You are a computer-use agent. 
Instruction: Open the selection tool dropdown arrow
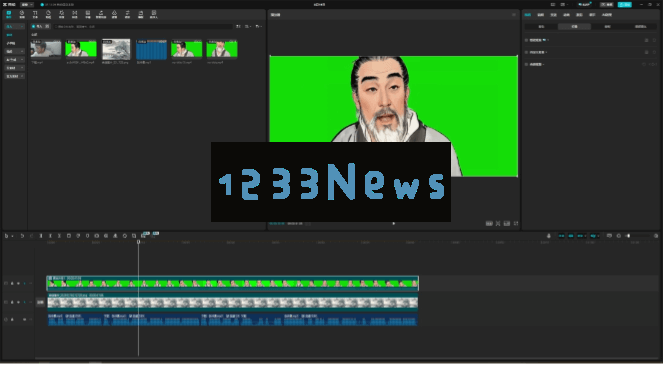click(x=12, y=236)
